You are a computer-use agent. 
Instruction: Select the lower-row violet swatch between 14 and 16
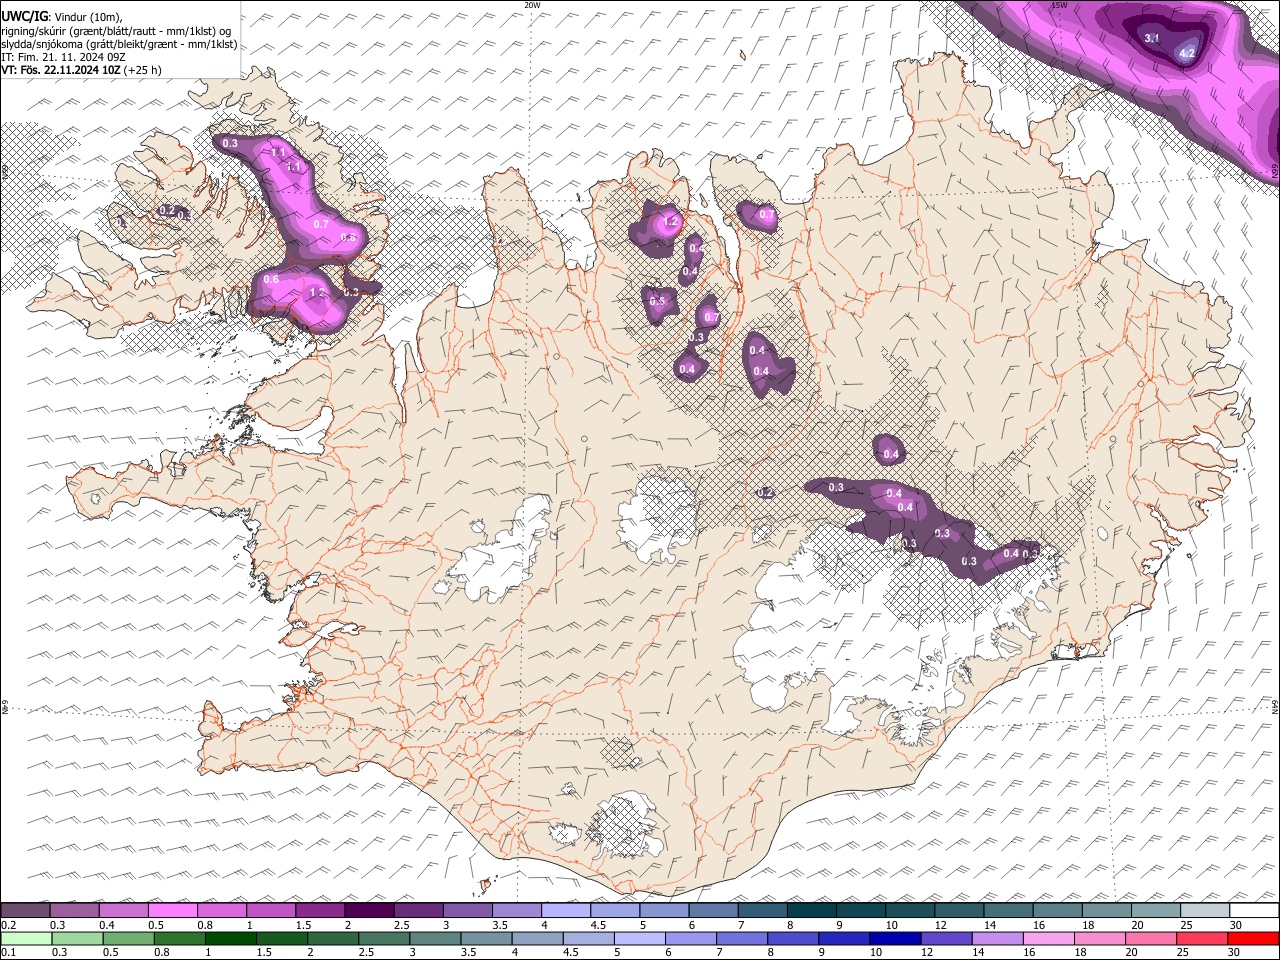pyautogui.click(x=998, y=938)
